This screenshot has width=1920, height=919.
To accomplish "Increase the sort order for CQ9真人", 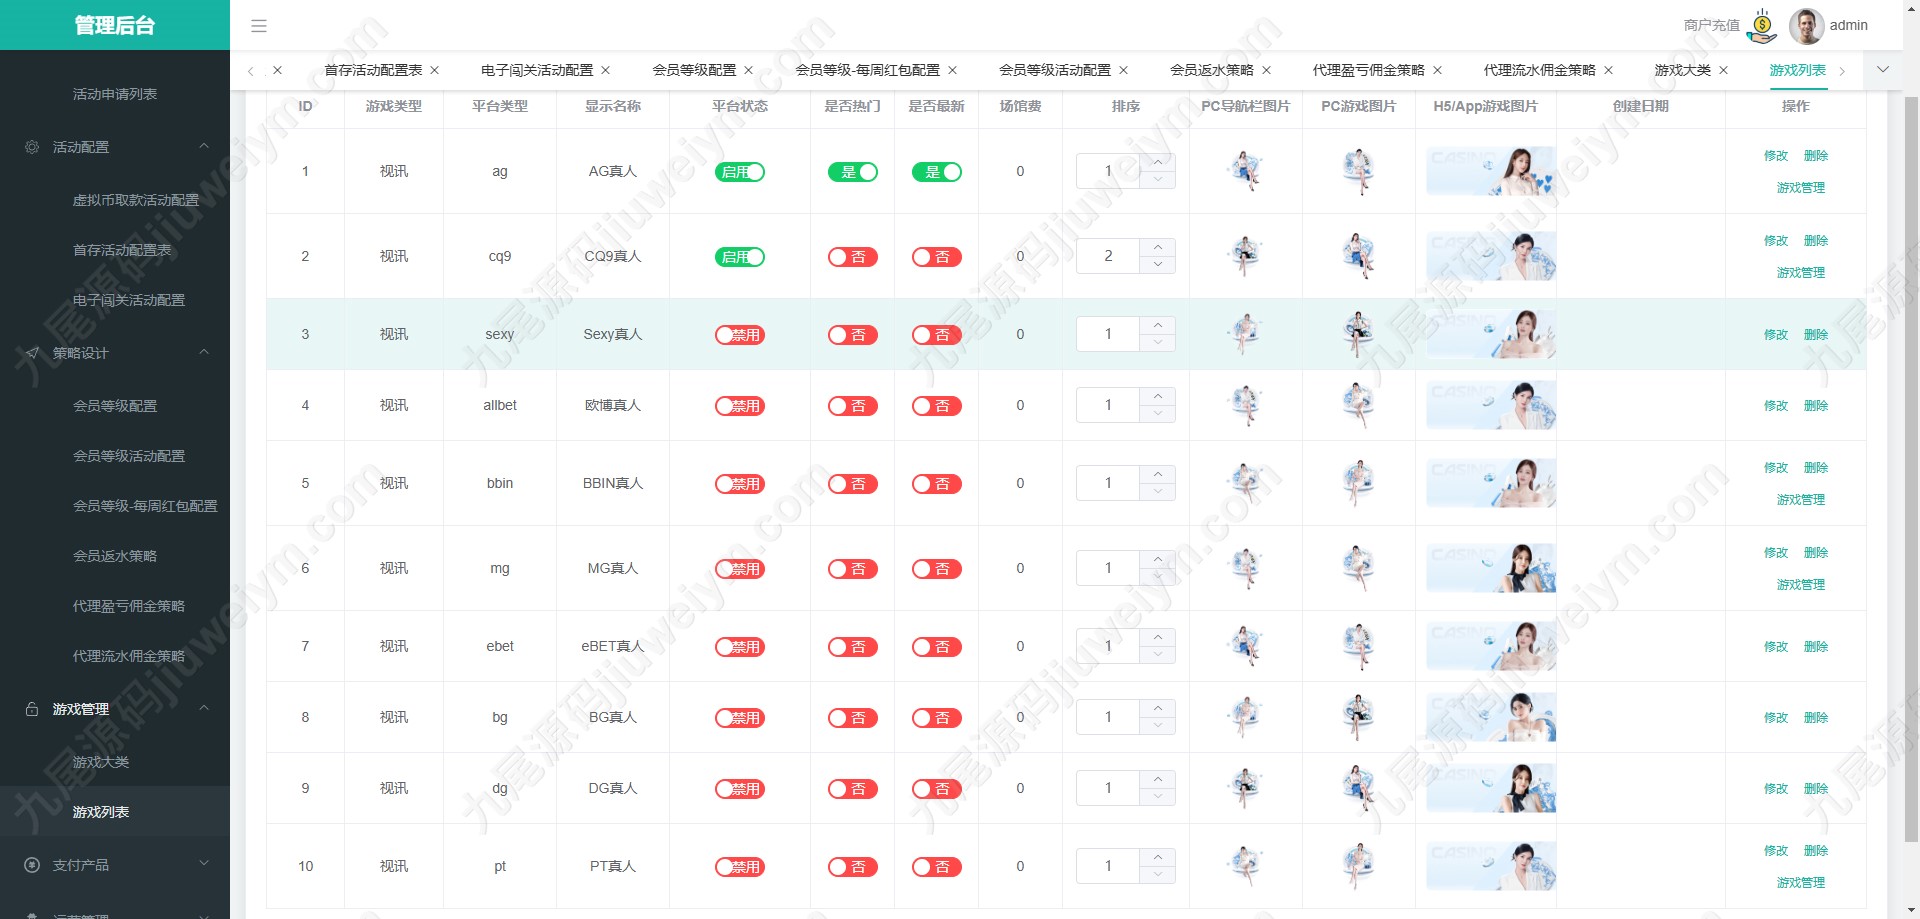I will coord(1158,247).
